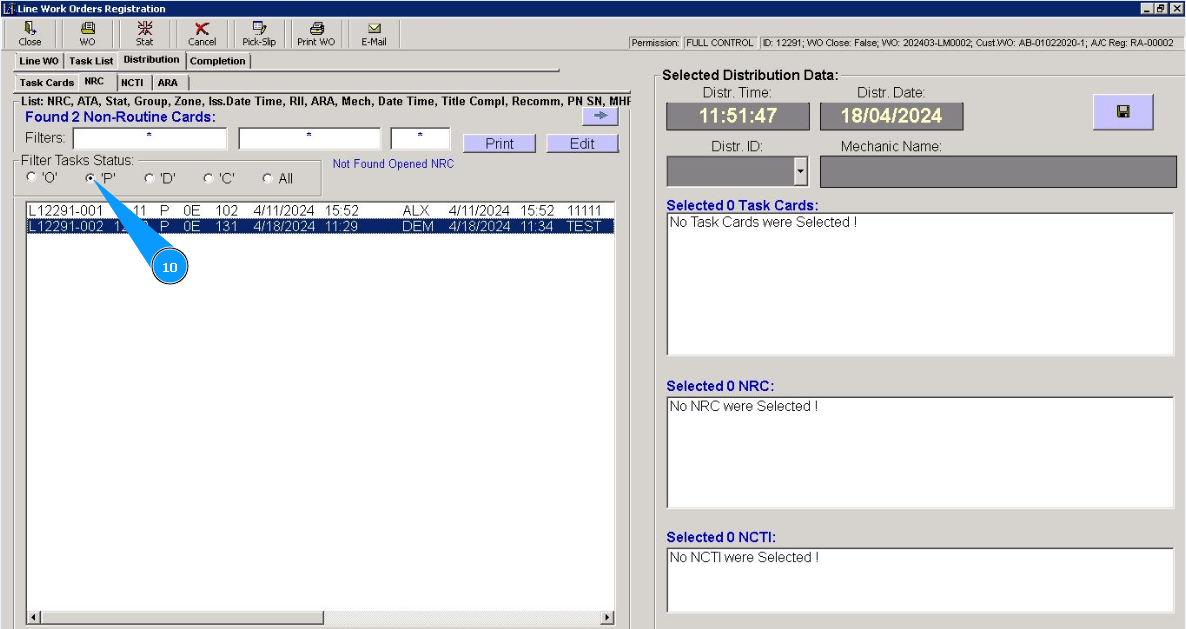Click the list horizontal scrollbar right arrow
The image size is (1186, 629).
[x=607, y=618]
